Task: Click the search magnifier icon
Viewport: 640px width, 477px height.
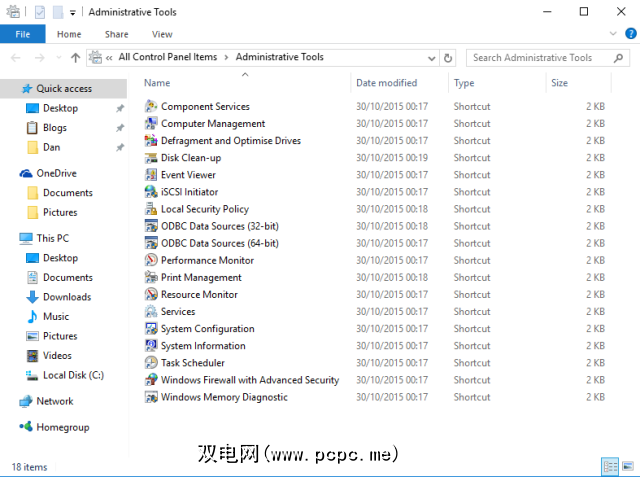Action: click(x=618, y=58)
